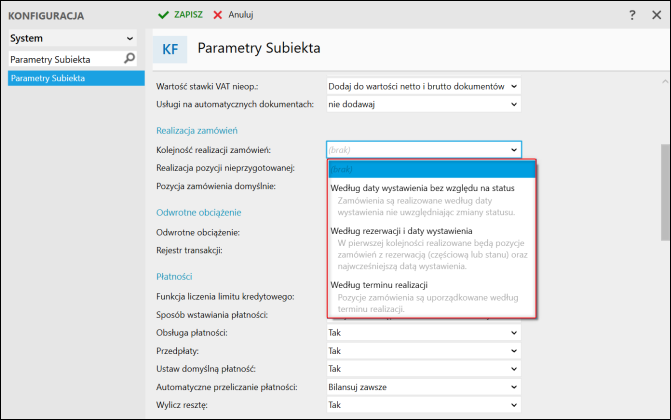This screenshot has width=671, height=420.
Task: Close the configuration window
Action: coord(657,16)
